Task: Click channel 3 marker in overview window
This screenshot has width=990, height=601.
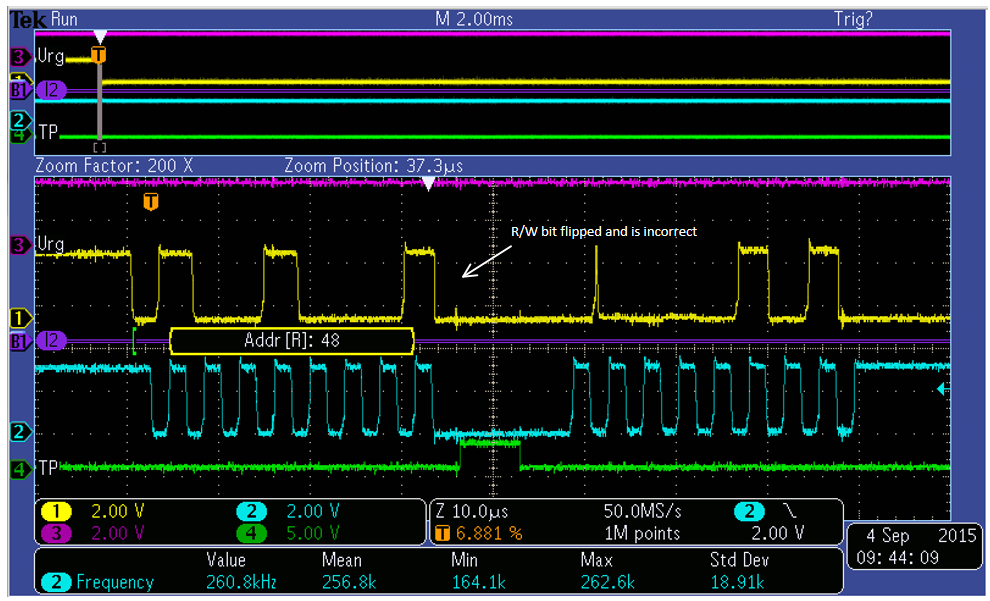Action: [20, 57]
